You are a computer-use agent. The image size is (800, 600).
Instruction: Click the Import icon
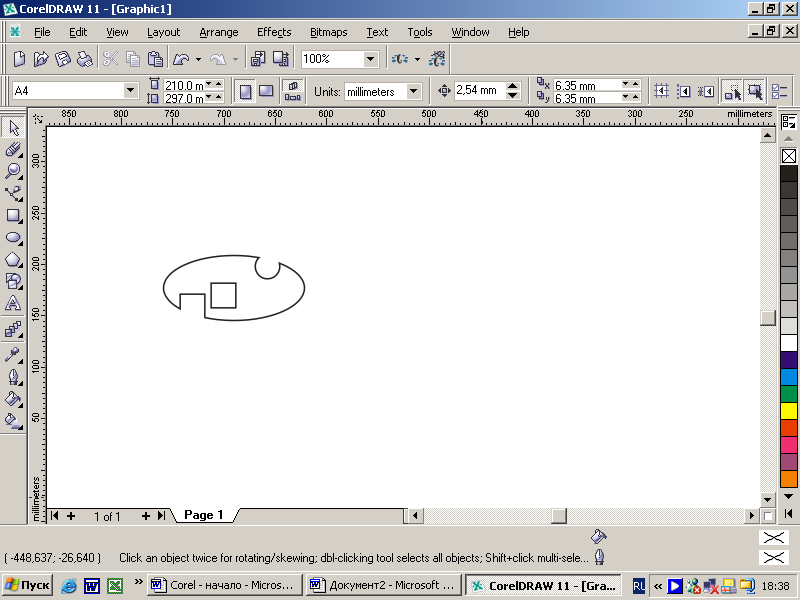[258, 59]
